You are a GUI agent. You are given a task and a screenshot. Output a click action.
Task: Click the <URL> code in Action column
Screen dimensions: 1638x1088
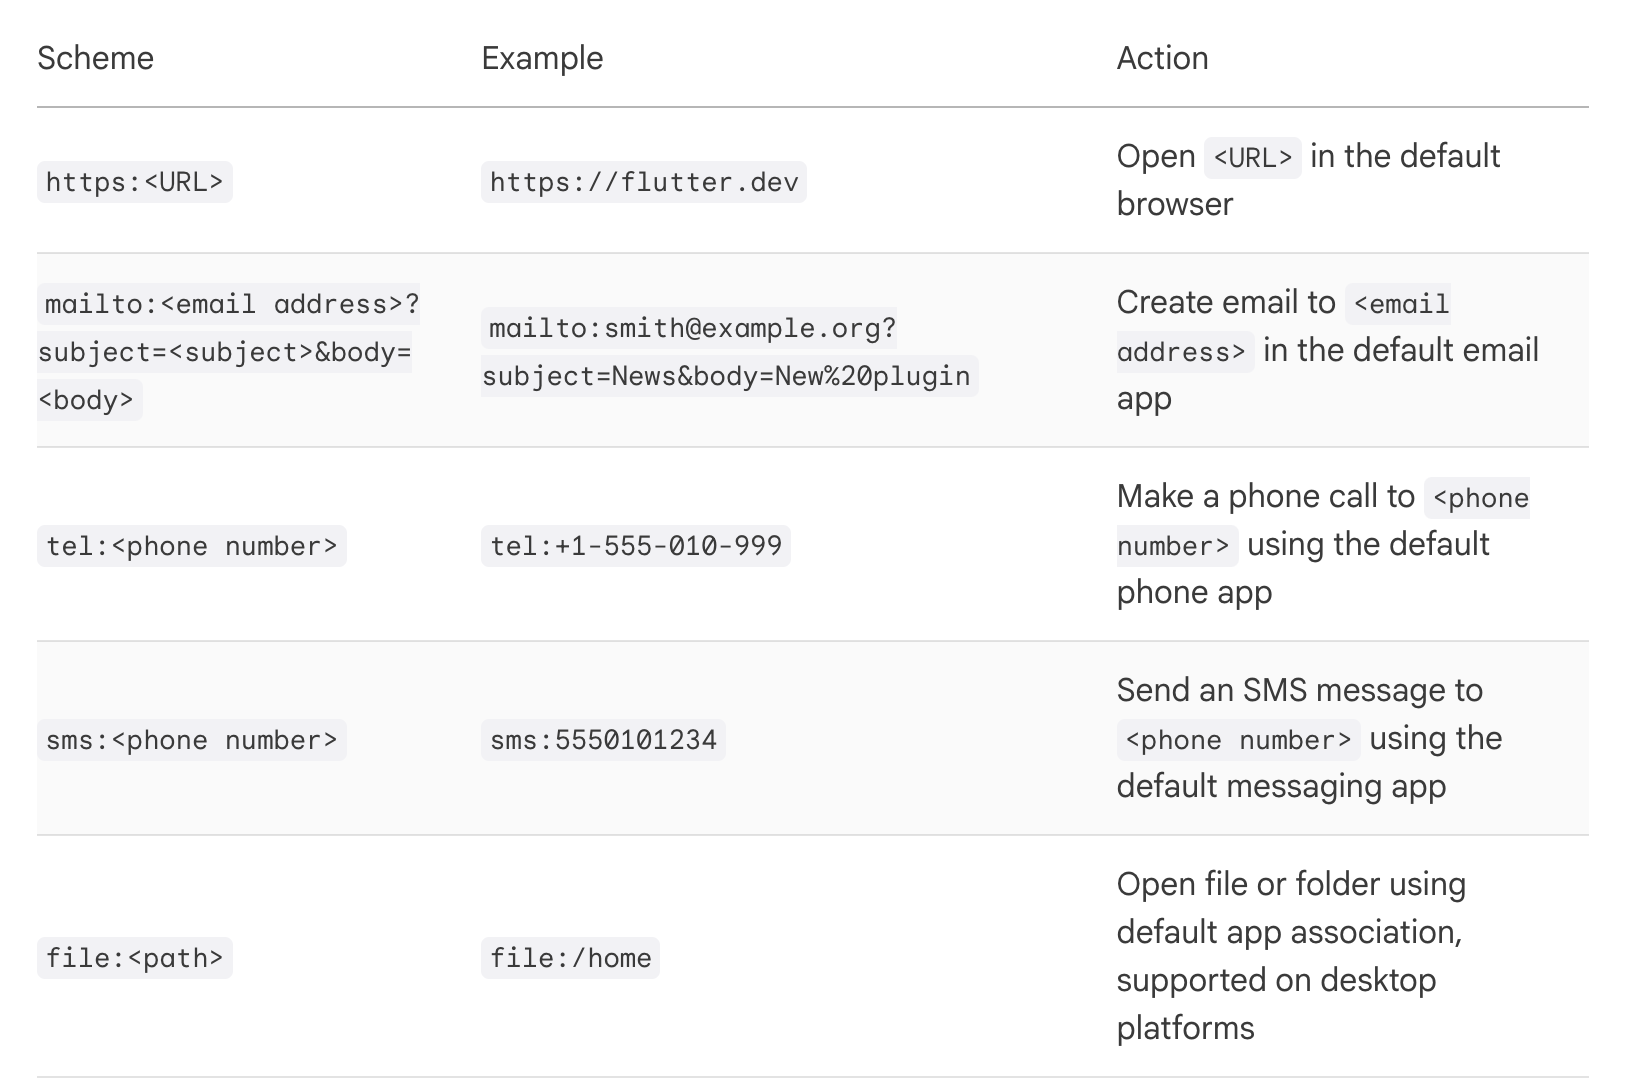pyautogui.click(x=1253, y=157)
